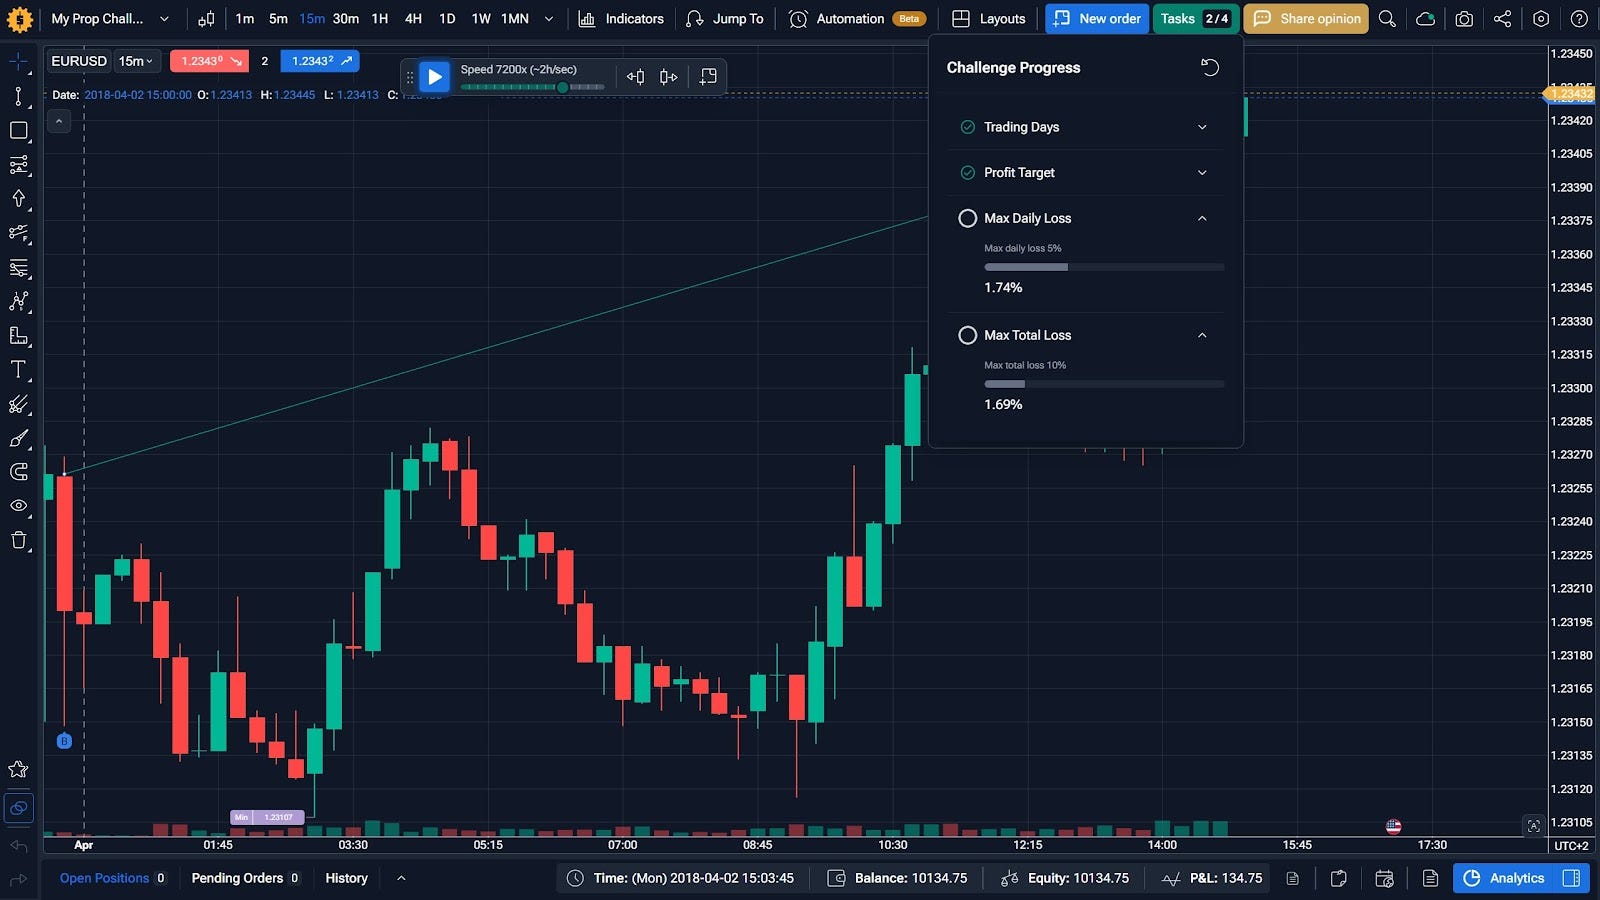Adjust the replay speed slider
Image resolution: width=1600 pixels, height=900 pixels.
coord(563,88)
